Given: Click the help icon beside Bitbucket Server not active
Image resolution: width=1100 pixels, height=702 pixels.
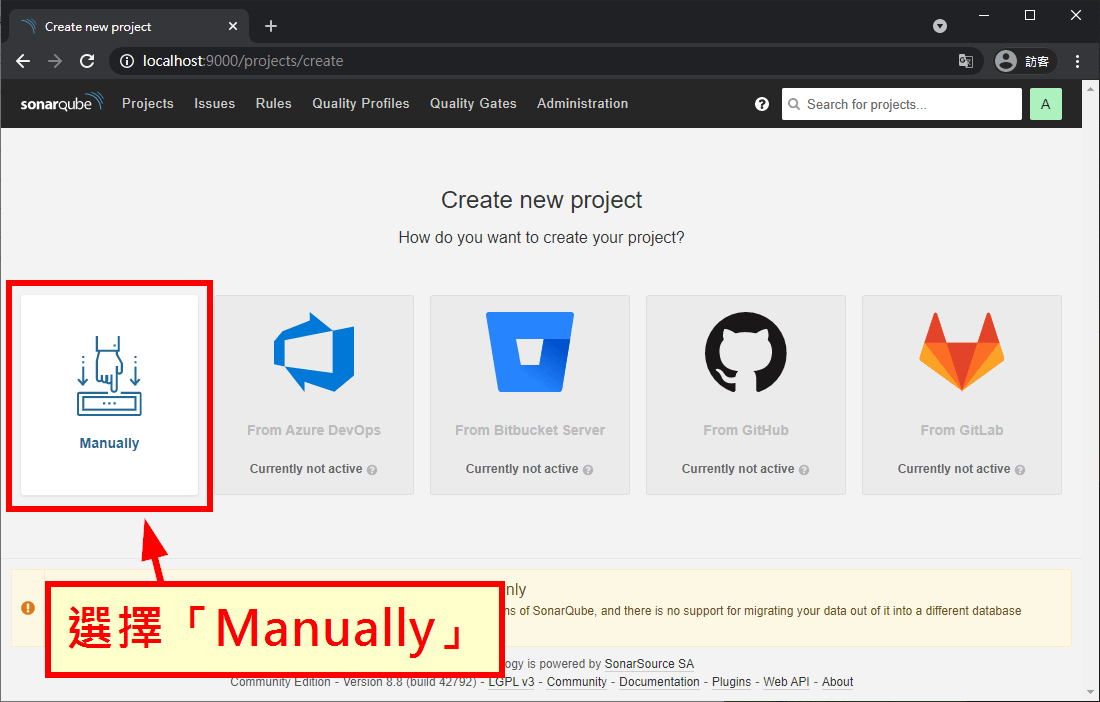Looking at the screenshot, I should [588, 470].
